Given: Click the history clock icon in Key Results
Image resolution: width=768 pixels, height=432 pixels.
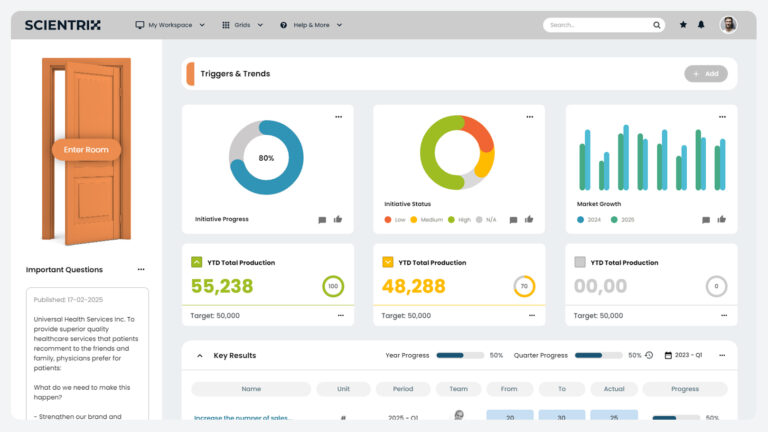Looking at the screenshot, I should [649, 355].
